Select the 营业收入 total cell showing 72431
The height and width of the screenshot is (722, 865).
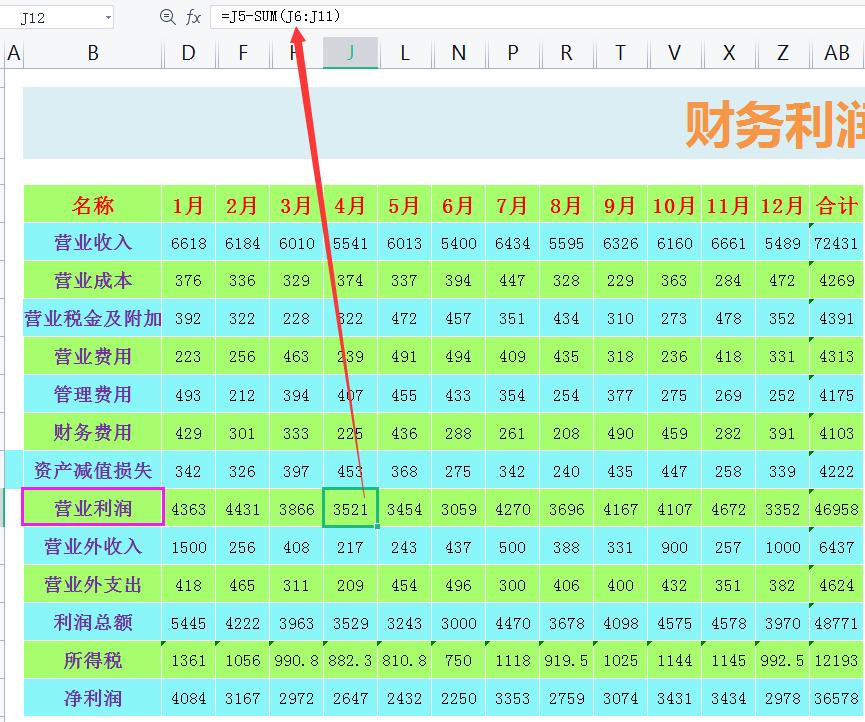coord(836,242)
